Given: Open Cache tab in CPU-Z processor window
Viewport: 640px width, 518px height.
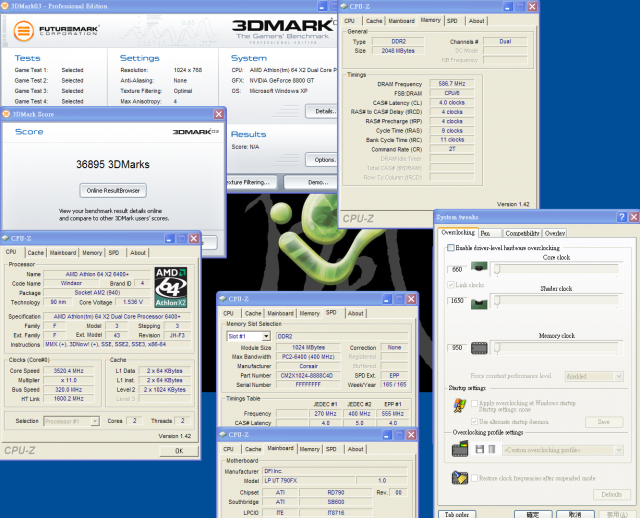Looking at the screenshot, I should pyautogui.click(x=36, y=253).
